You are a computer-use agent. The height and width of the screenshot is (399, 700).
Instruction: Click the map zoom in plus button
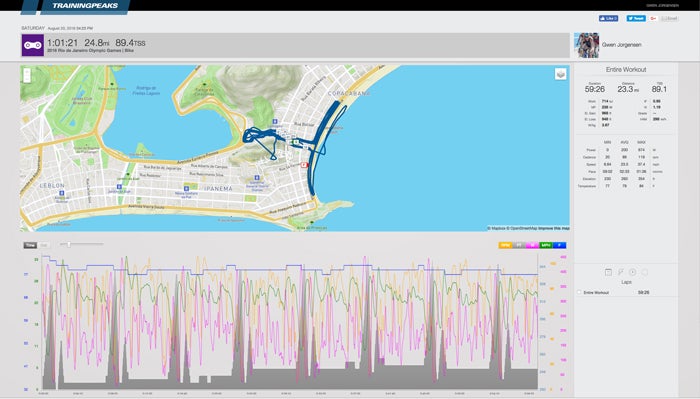tap(27, 71)
